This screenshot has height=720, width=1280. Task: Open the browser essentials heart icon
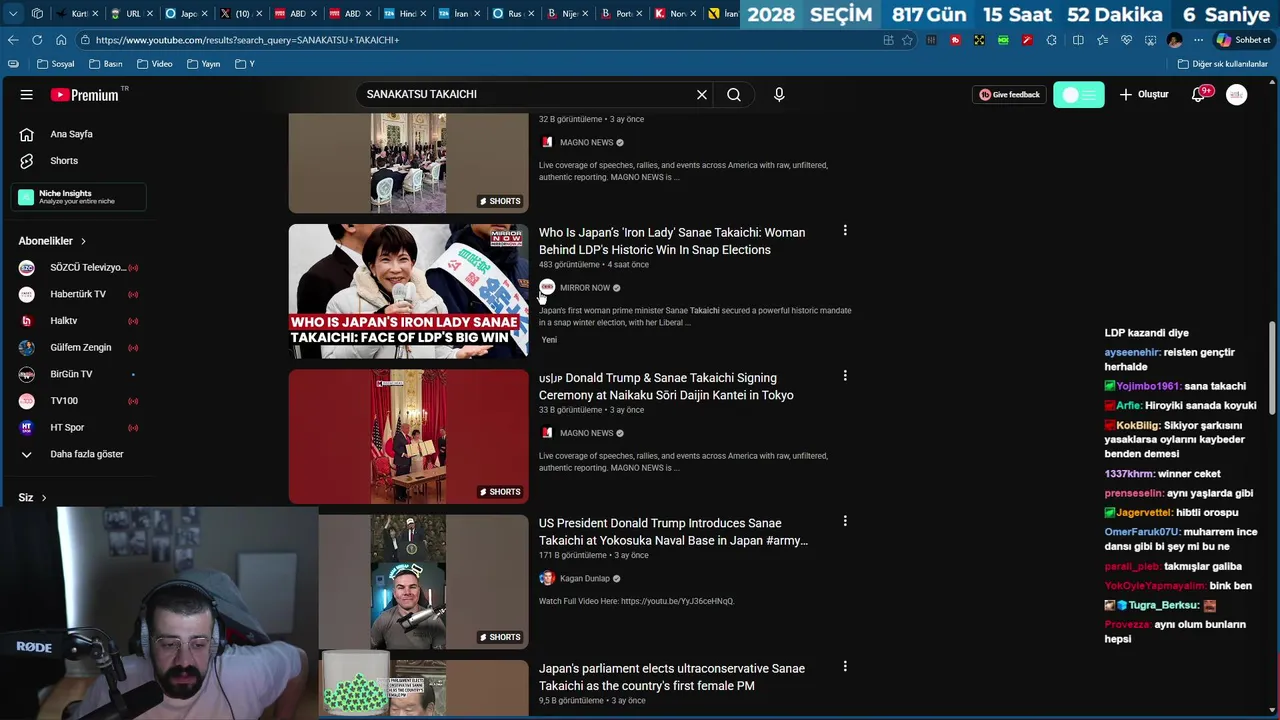point(1126,40)
